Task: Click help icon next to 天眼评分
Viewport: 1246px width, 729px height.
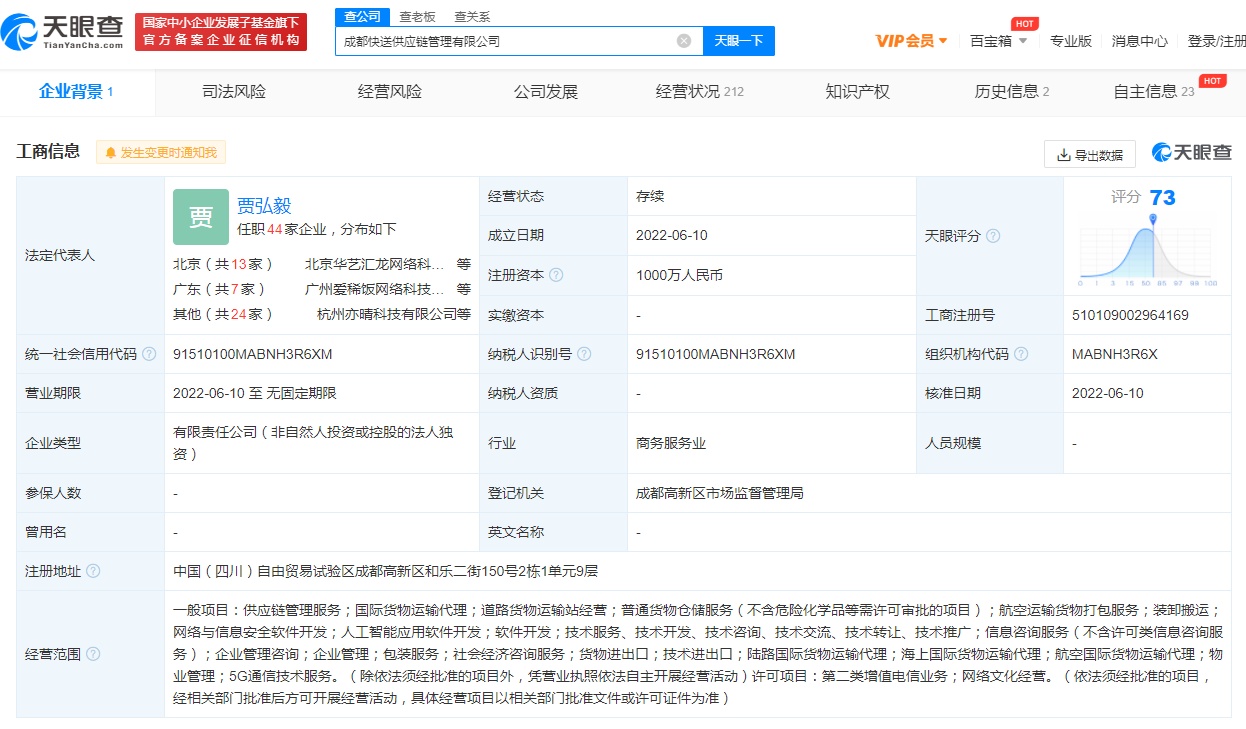Action: pyautogui.click(x=993, y=236)
